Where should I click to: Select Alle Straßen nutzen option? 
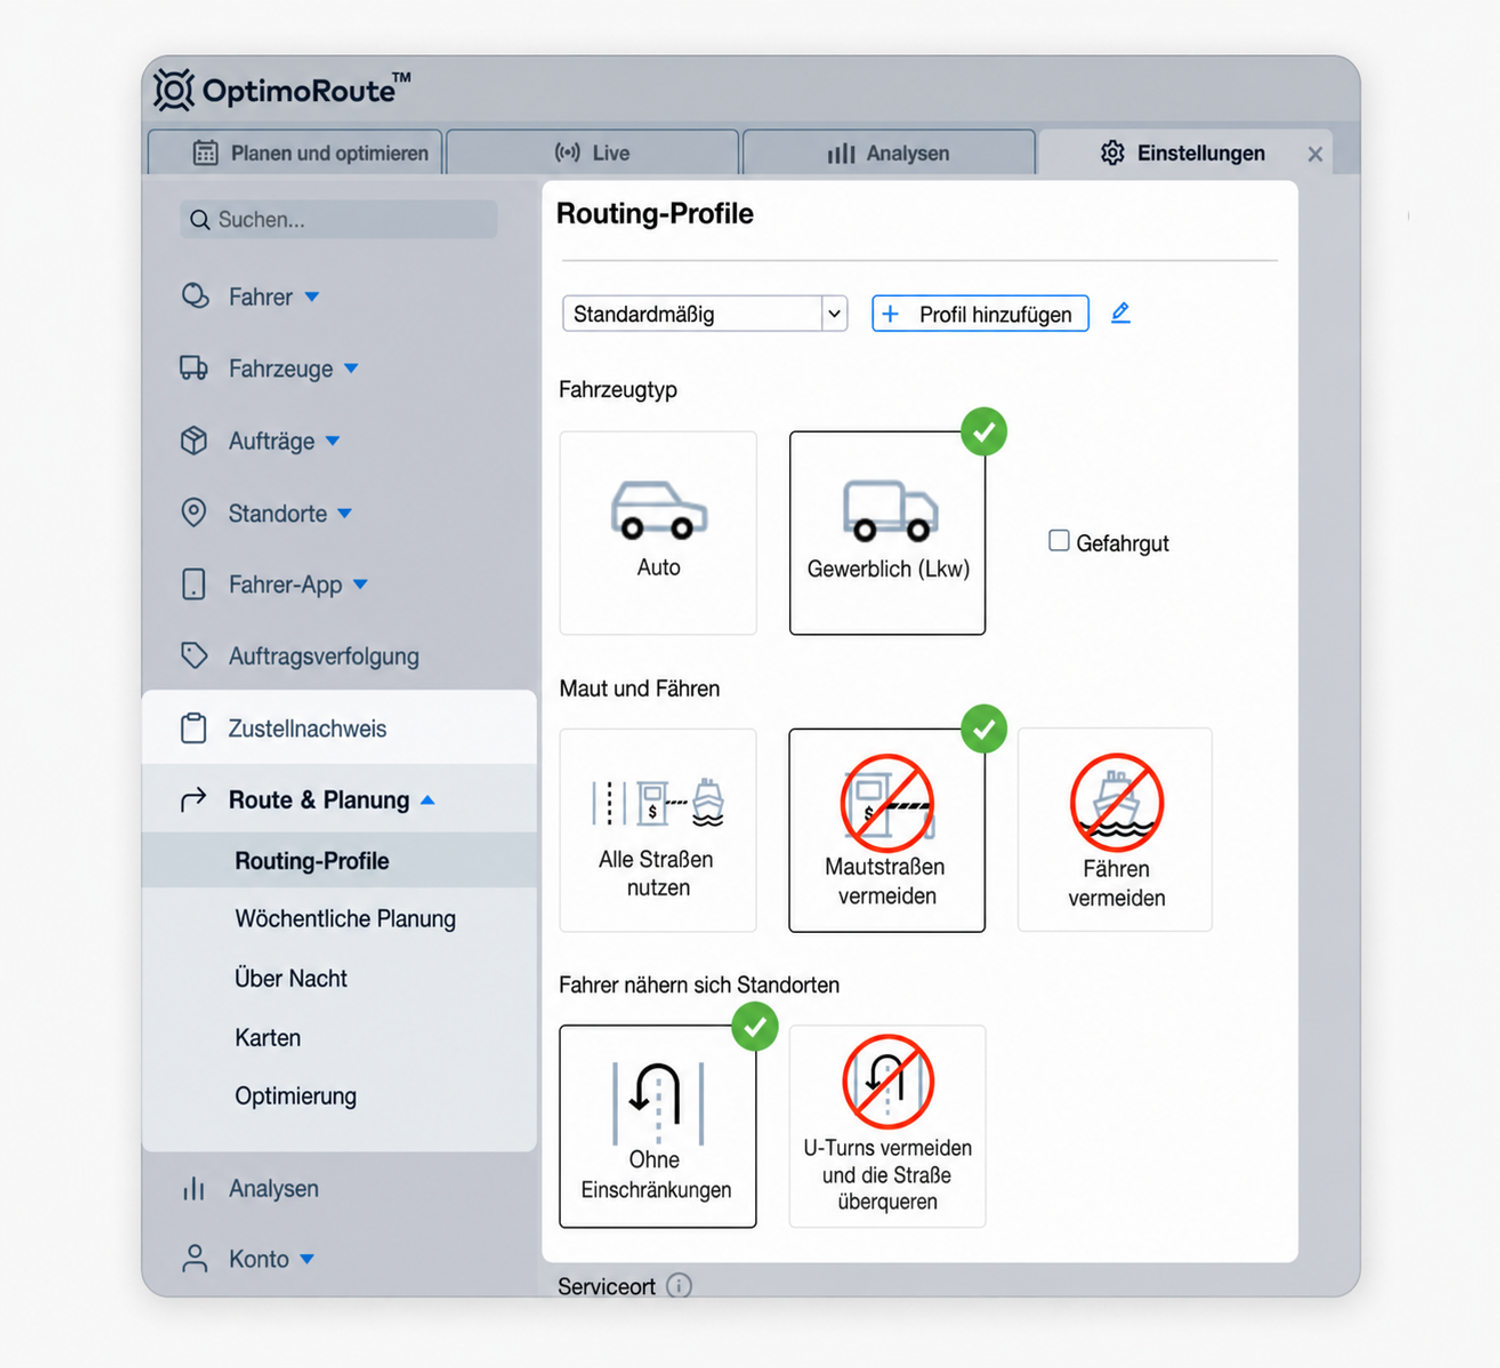click(658, 830)
